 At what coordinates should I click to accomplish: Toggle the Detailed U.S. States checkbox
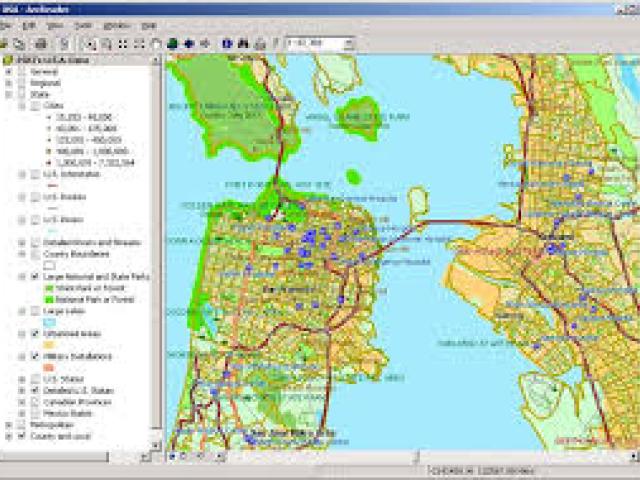[x=35, y=391]
